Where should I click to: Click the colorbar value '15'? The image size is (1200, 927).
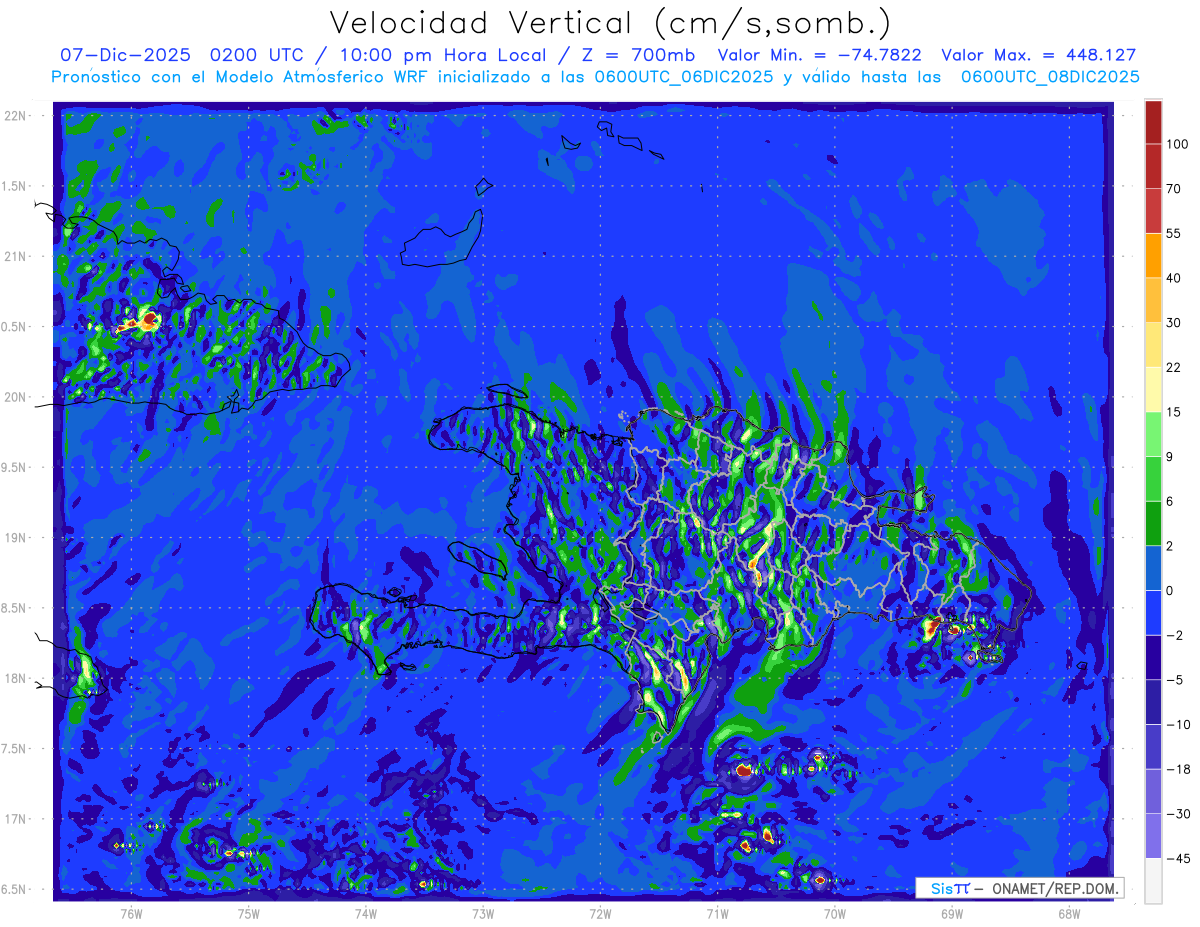click(1175, 412)
